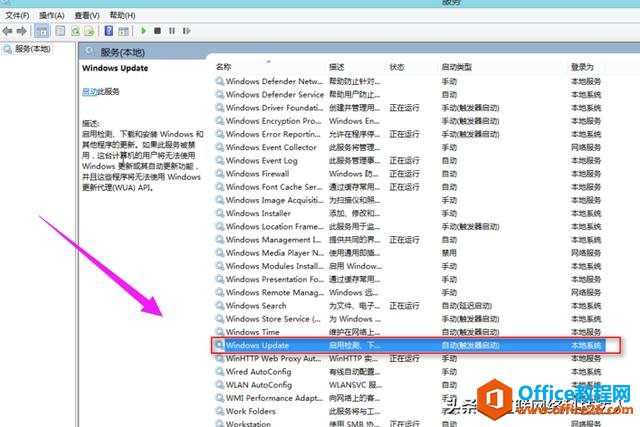Click 禁用 startup type of Windows Media Player
Screen dimensions: 640x427
click(449, 253)
